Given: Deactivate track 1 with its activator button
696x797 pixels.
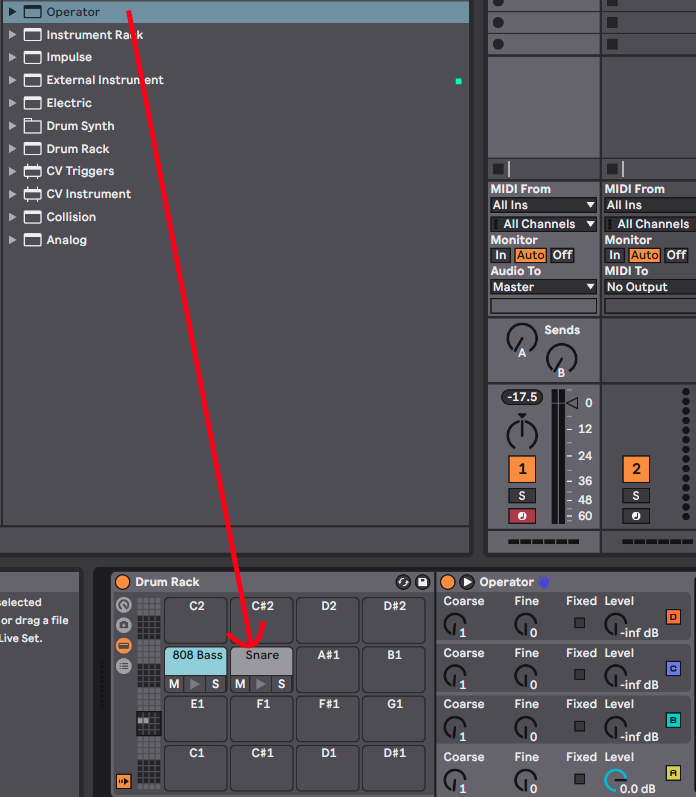Looking at the screenshot, I should click(x=522, y=469).
